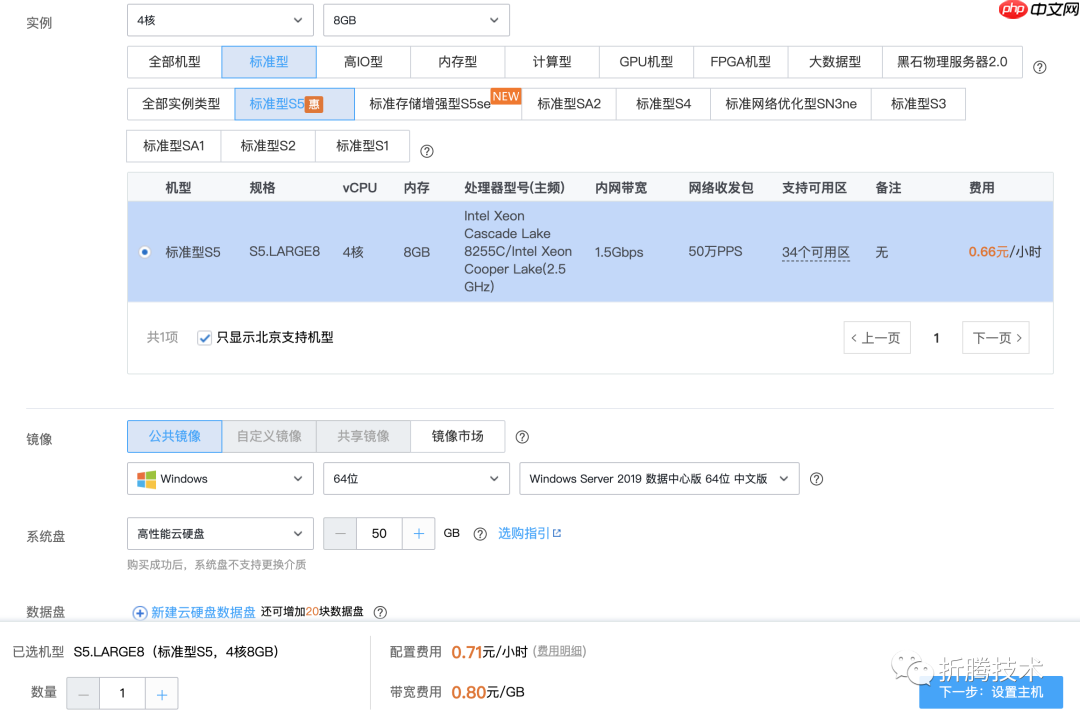Click the help icon beside system disk size
Image resolution: width=1080 pixels, height=718 pixels.
(479, 533)
